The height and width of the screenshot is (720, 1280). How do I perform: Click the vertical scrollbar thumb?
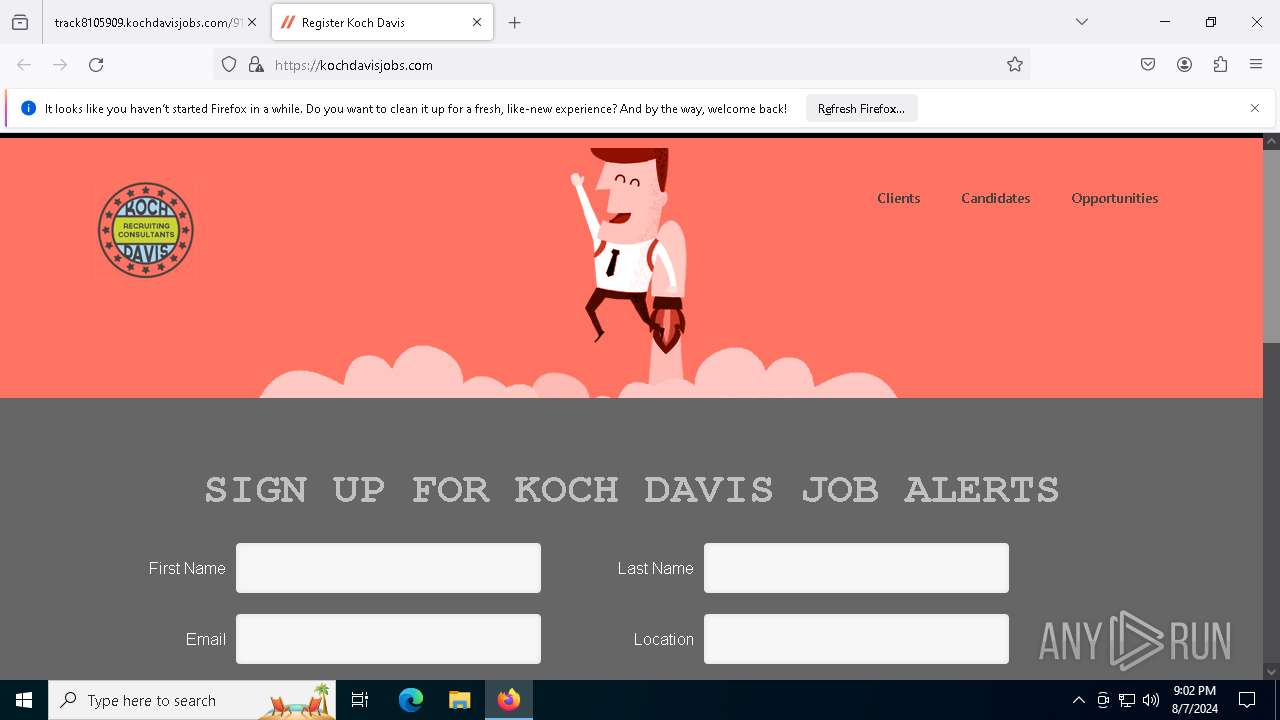click(x=1271, y=246)
